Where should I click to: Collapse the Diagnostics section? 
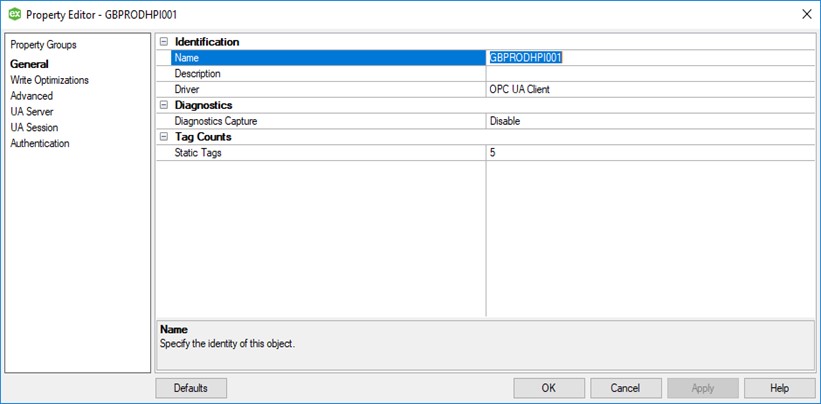[163, 105]
